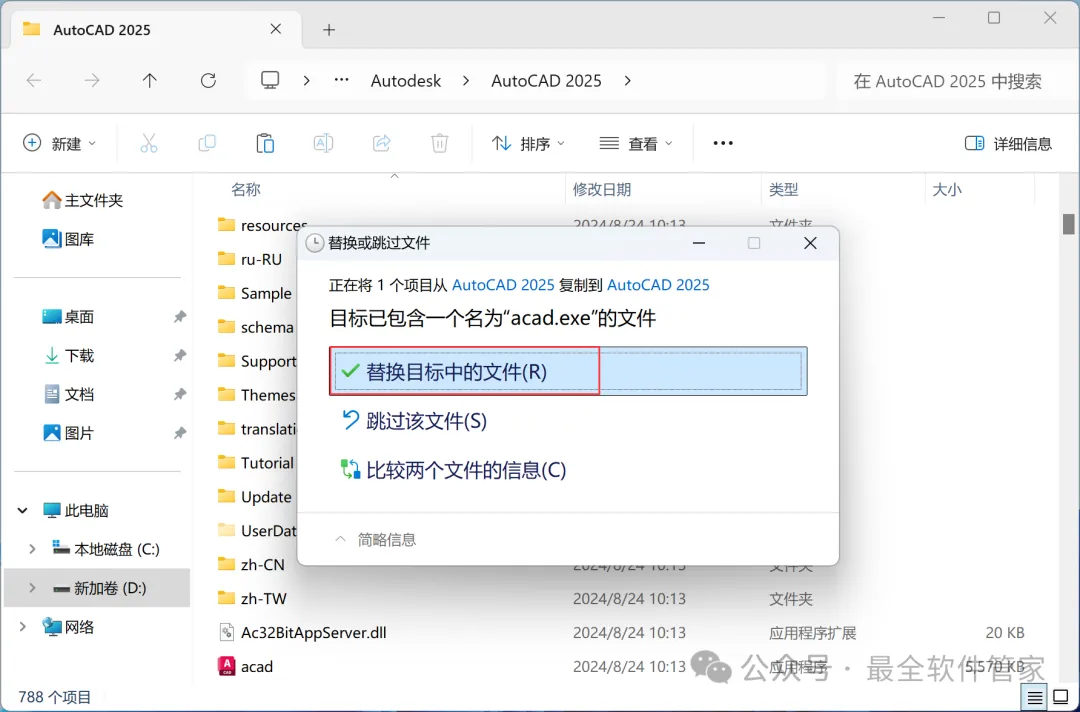Viewport: 1080px width, 712px height.
Task: Unpin Downloads using its pin icon
Action: tap(180, 355)
